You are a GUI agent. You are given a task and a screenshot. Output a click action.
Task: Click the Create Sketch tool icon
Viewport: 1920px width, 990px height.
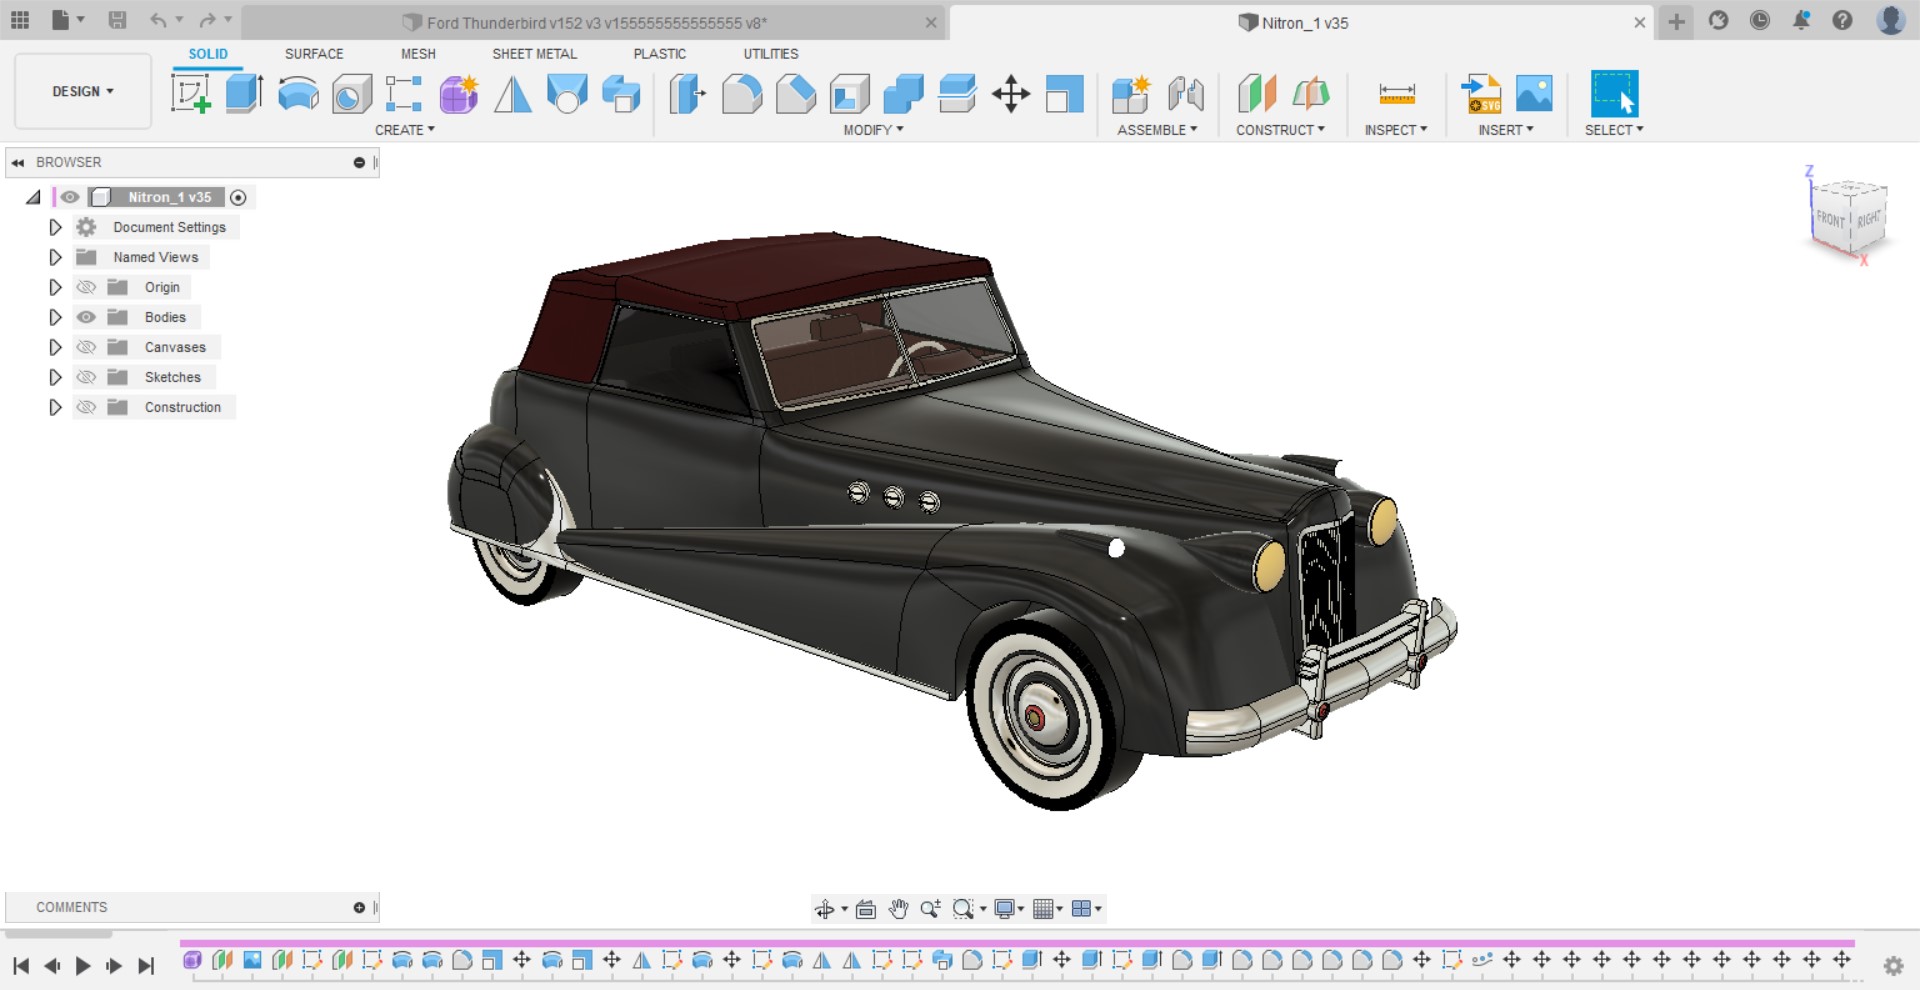pyautogui.click(x=190, y=94)
